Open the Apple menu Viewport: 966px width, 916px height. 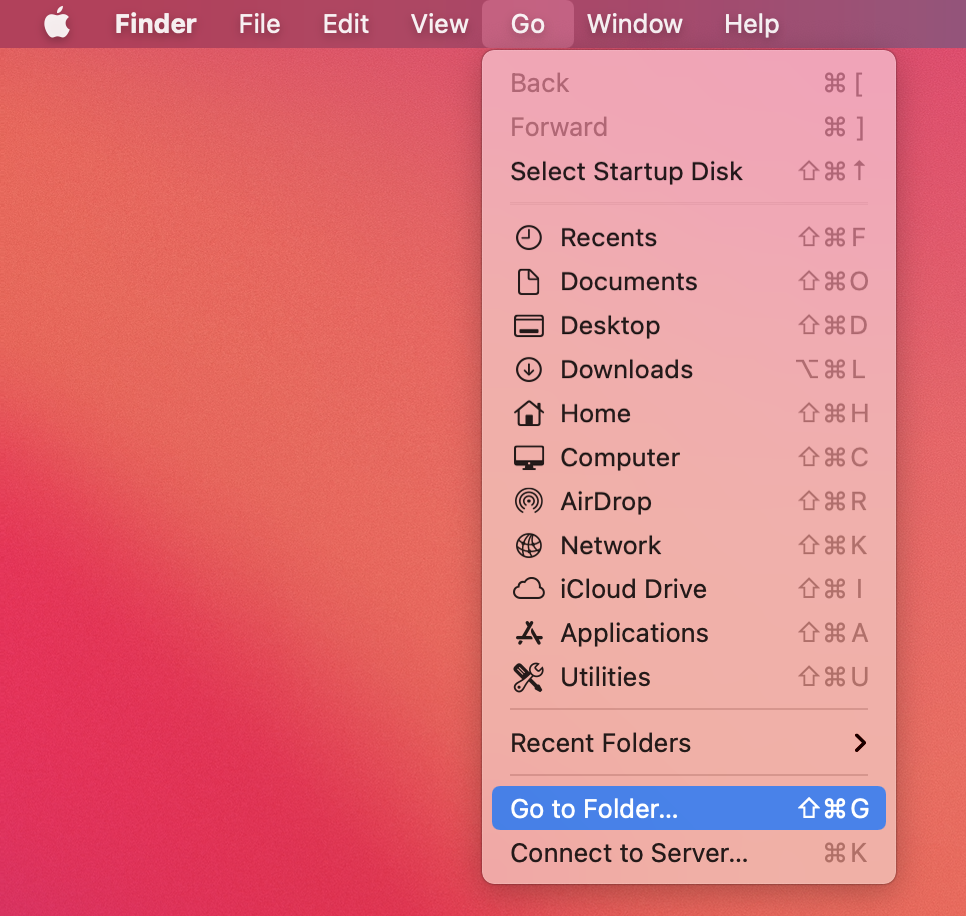[57, 23]
